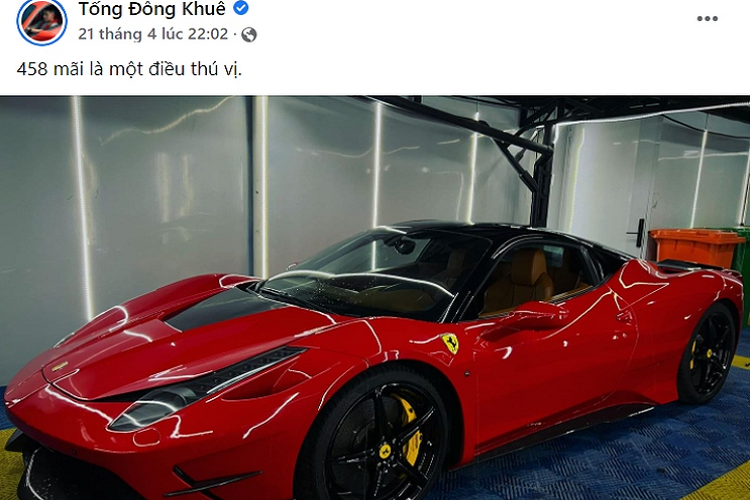Open the Tống Đông Khuê profile name link
Image resolution: width=750 pixels, height=500 pixels.
152,9
